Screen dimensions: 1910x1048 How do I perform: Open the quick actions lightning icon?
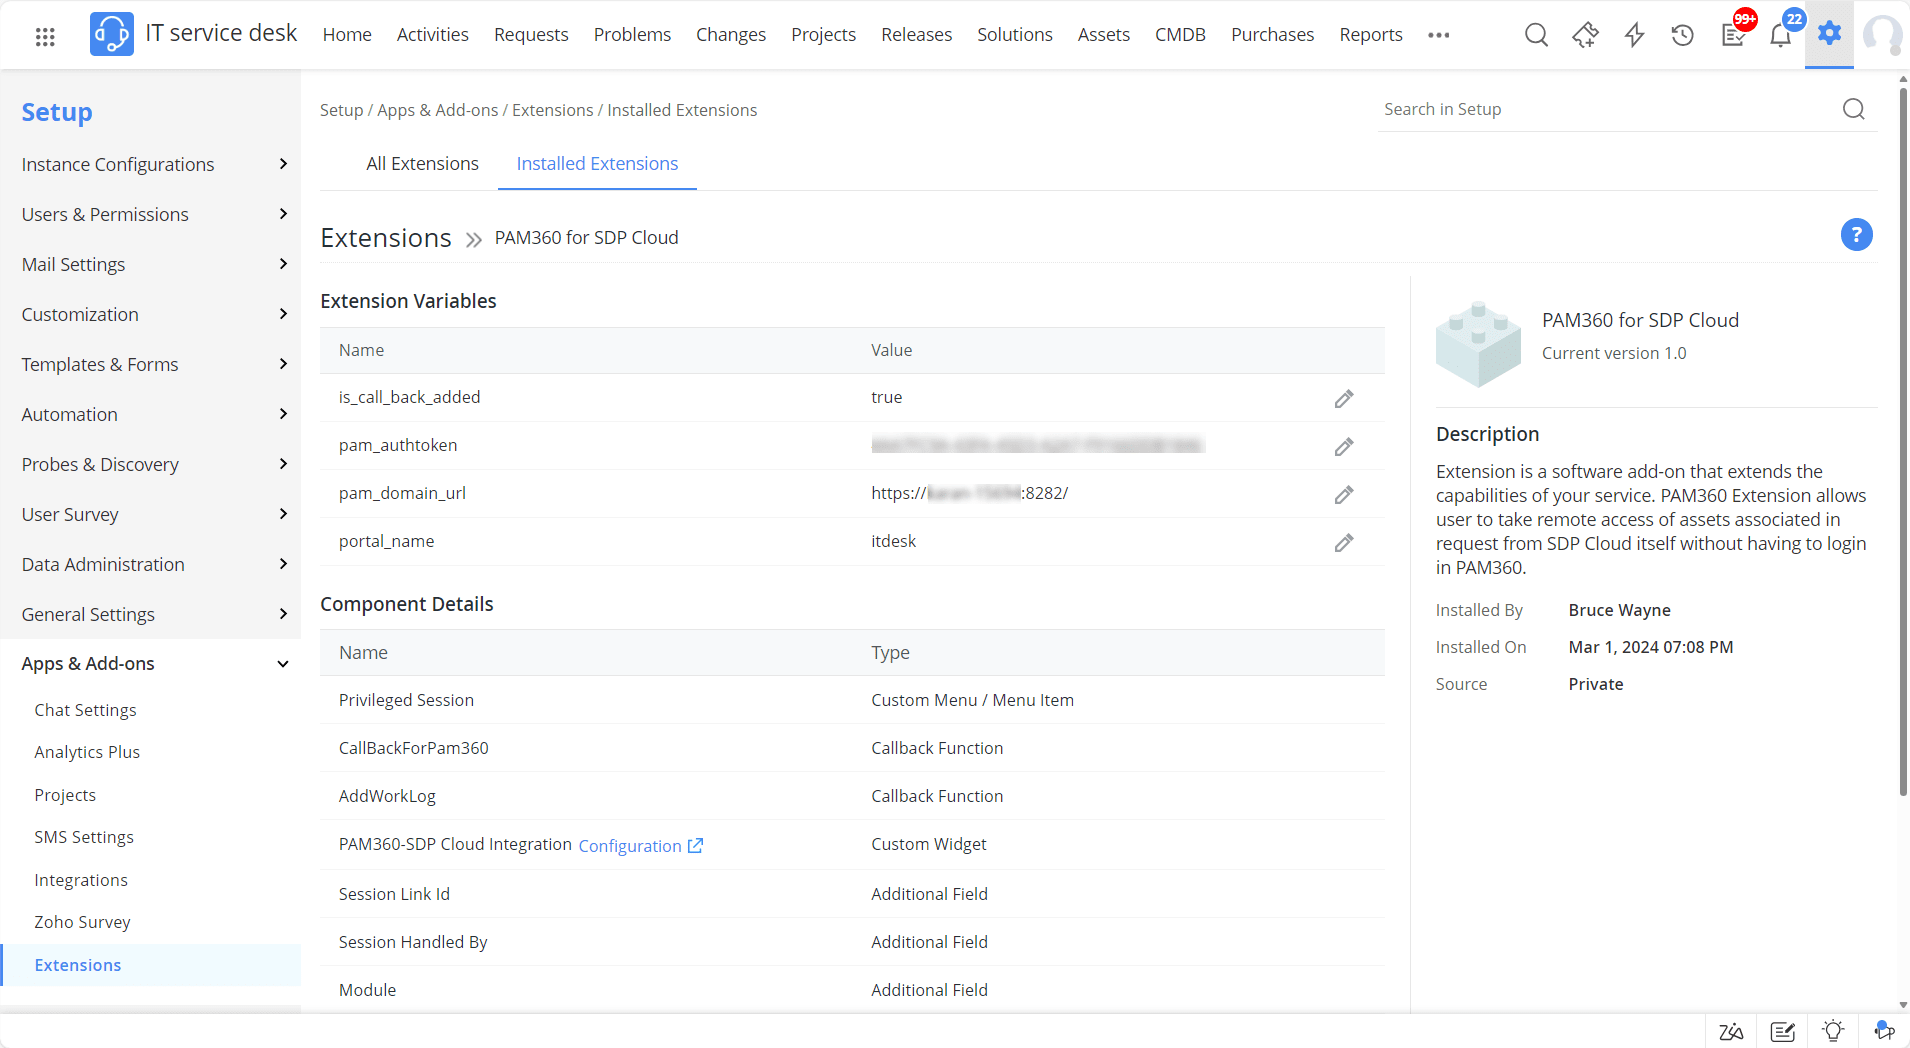click(1634, 36)
